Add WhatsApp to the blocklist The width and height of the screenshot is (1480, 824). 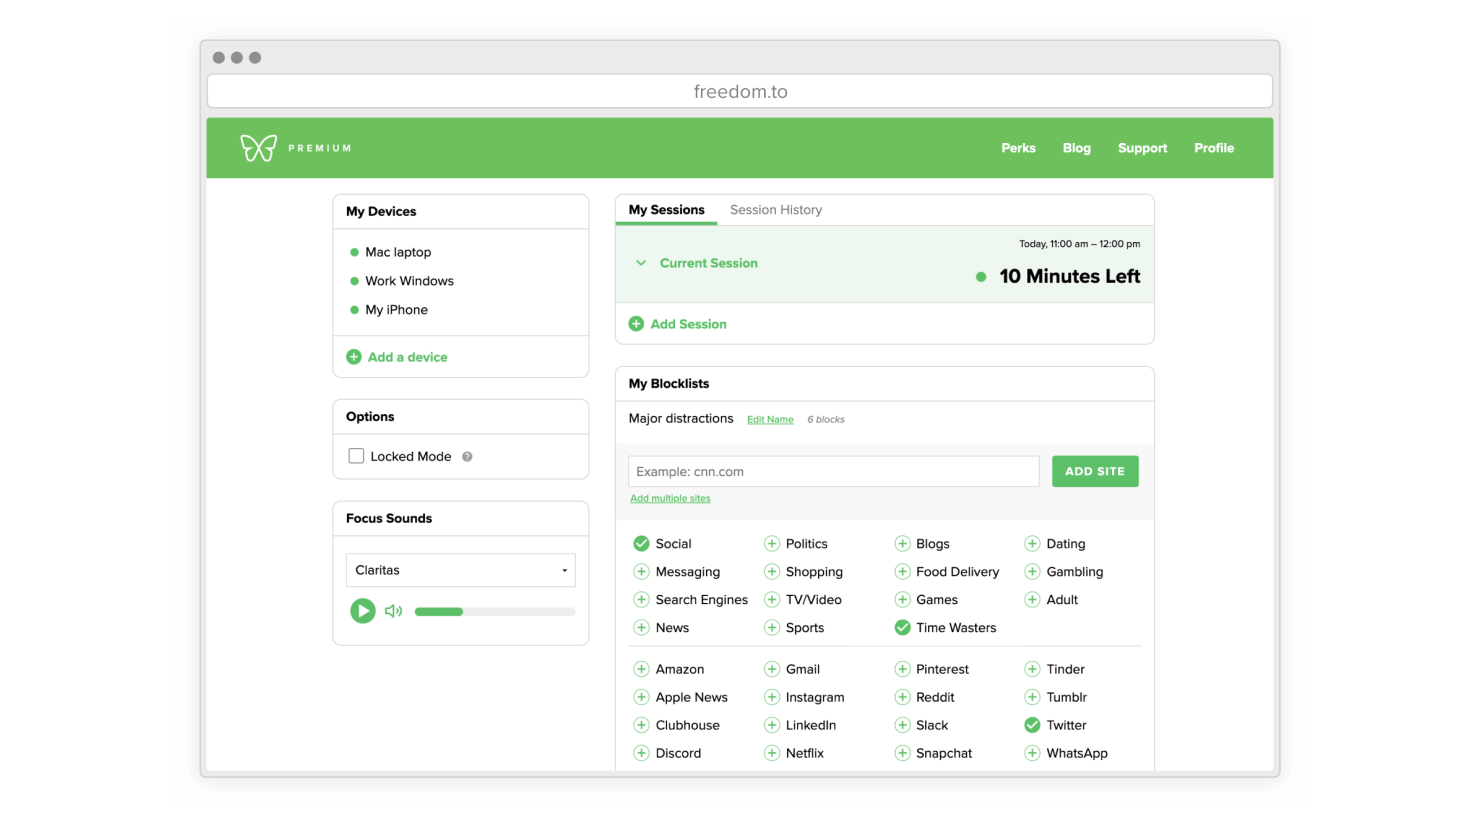point(1032,753)
